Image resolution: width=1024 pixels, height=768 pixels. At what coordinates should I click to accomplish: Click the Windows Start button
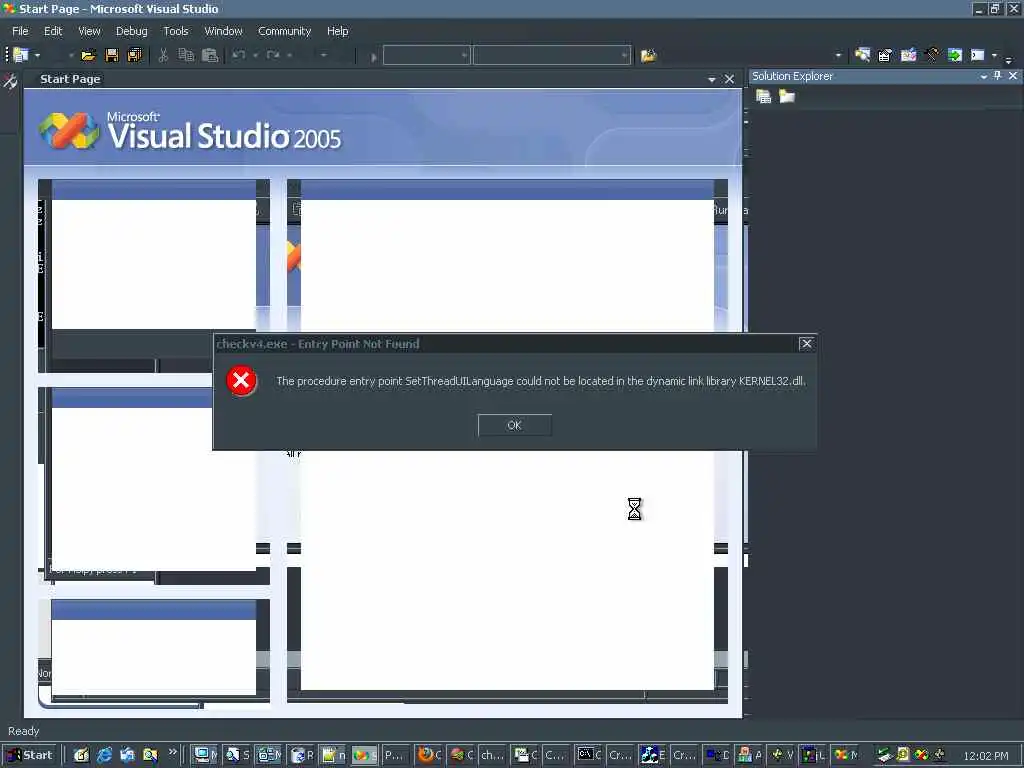[x=29, y=755]
